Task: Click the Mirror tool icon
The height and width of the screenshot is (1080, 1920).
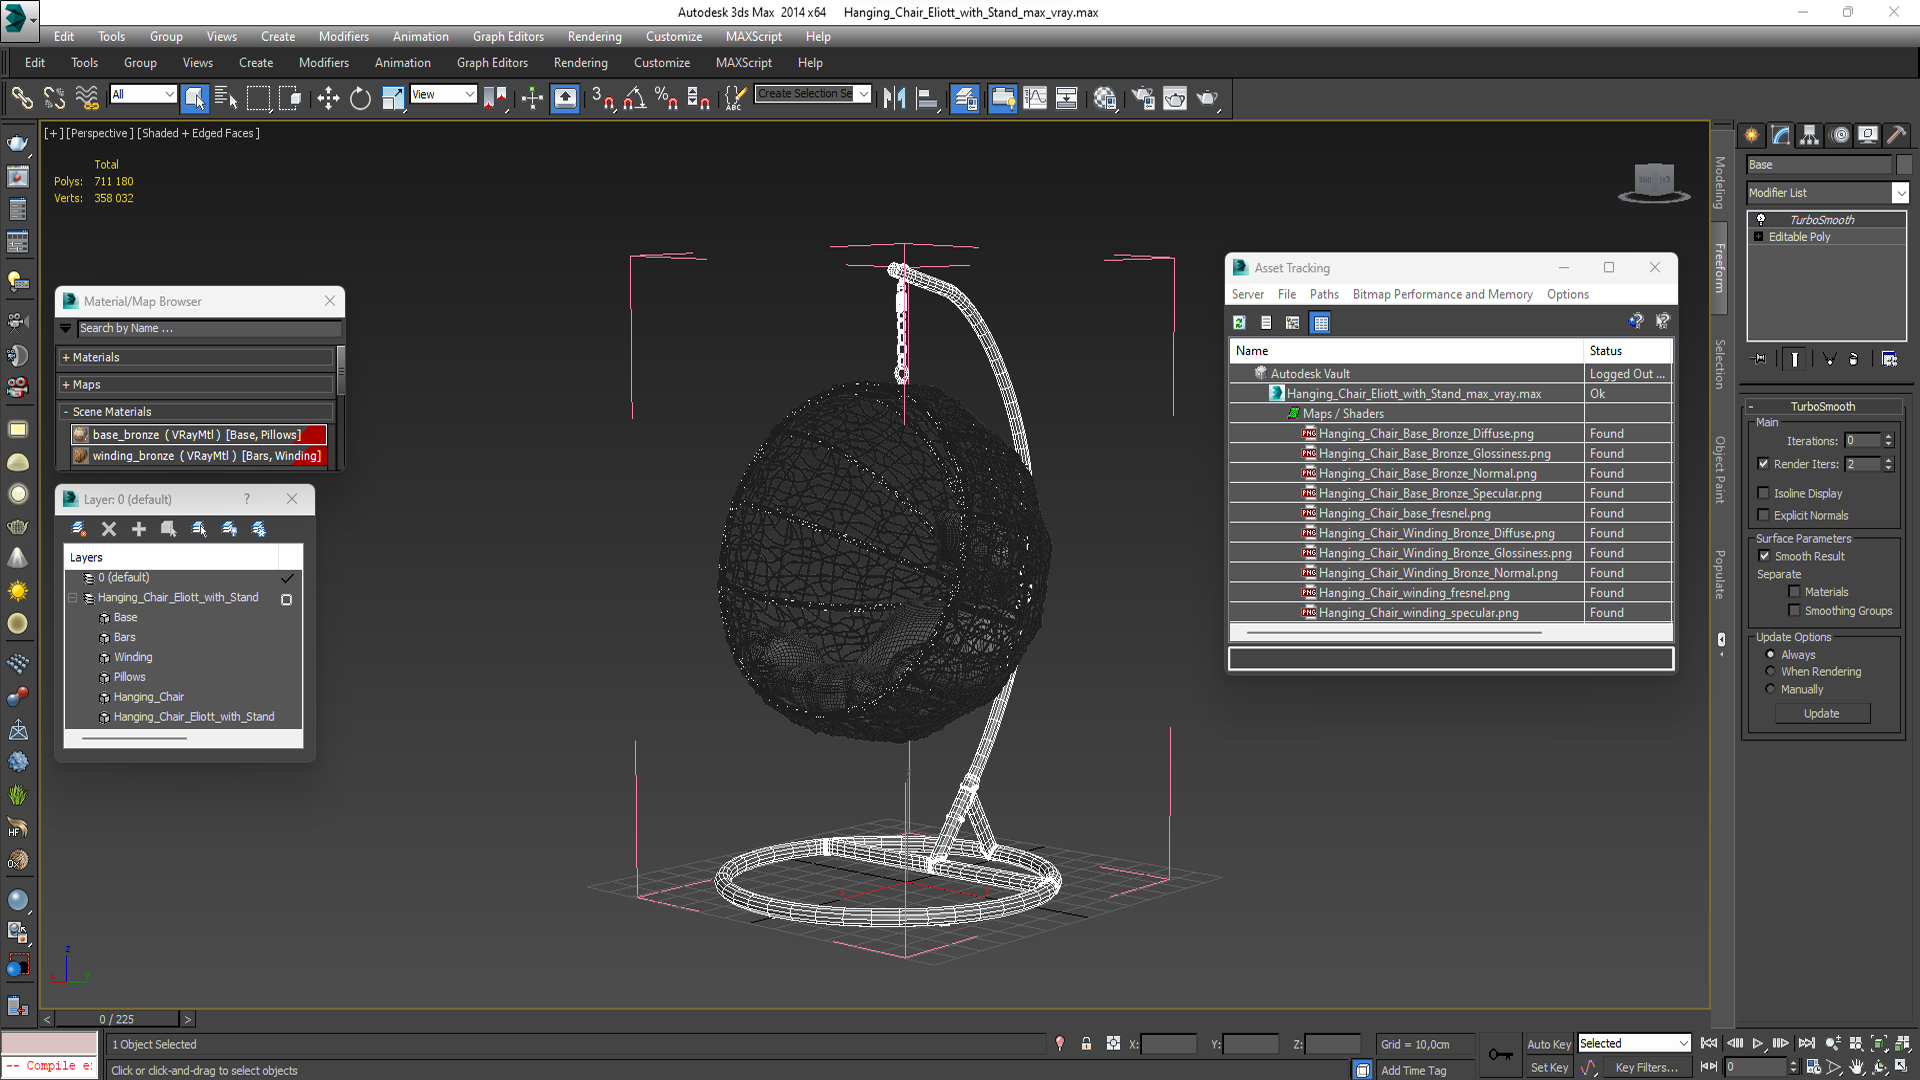Action: [894, 98]
